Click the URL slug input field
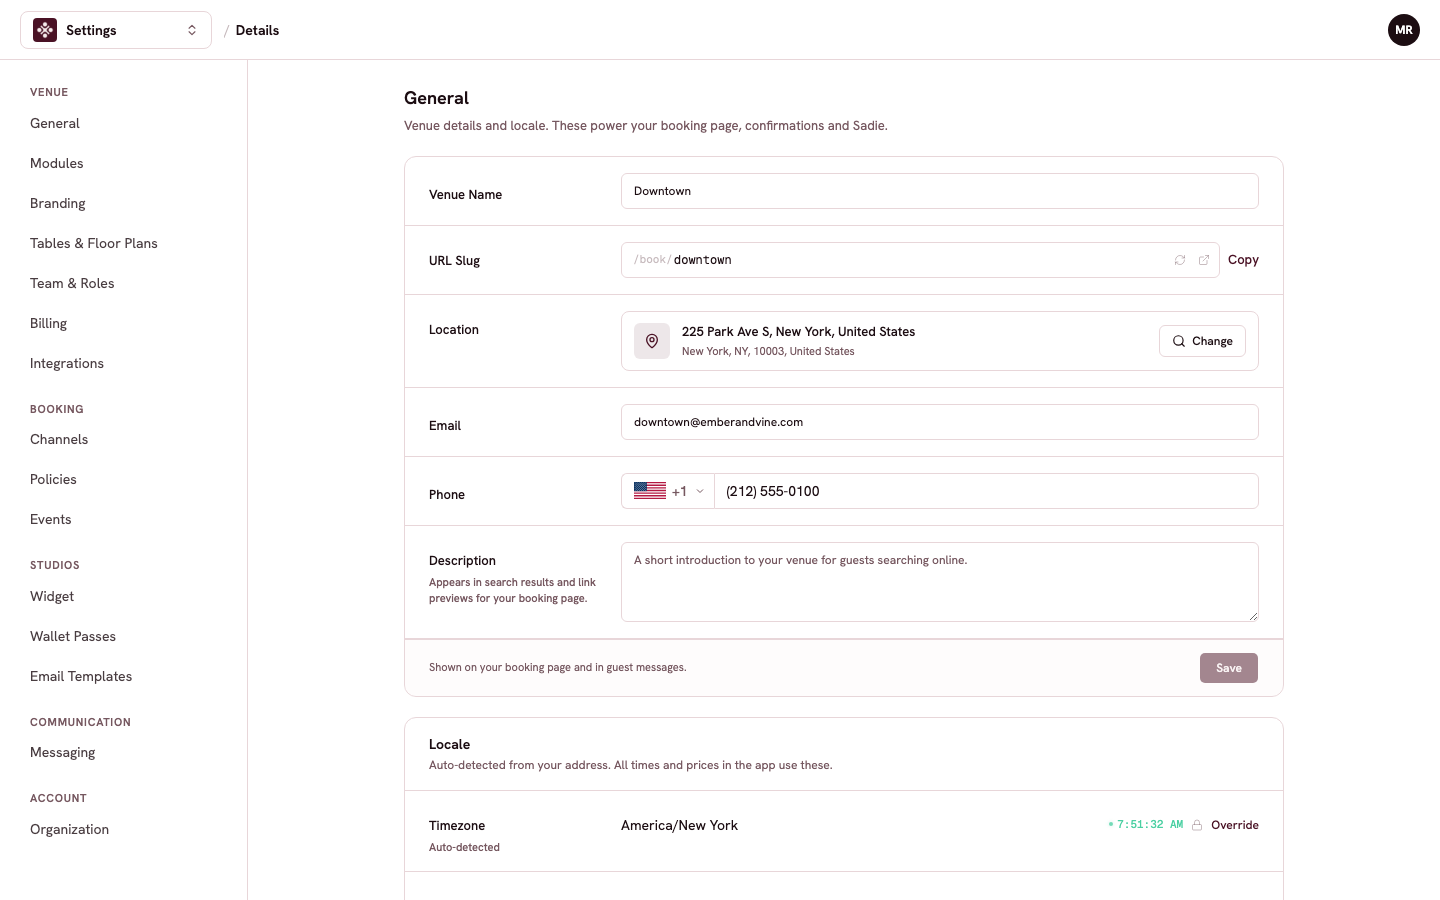Screen dimensions: 1440x900 point(920,260)
